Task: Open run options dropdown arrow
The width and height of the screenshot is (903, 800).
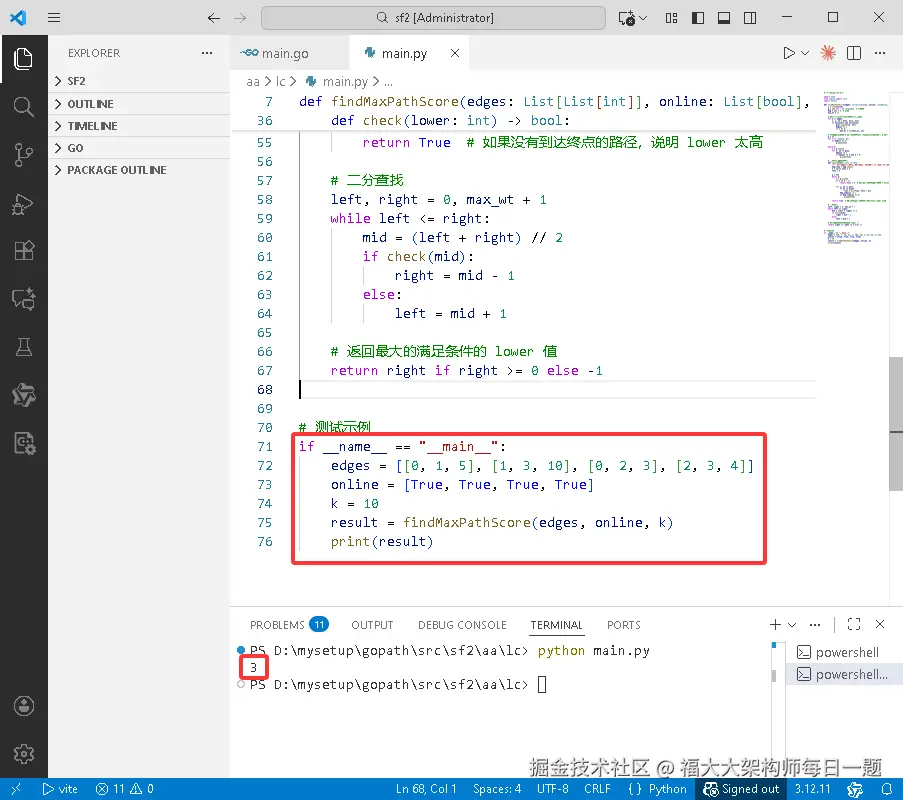Action: [805, 53]
